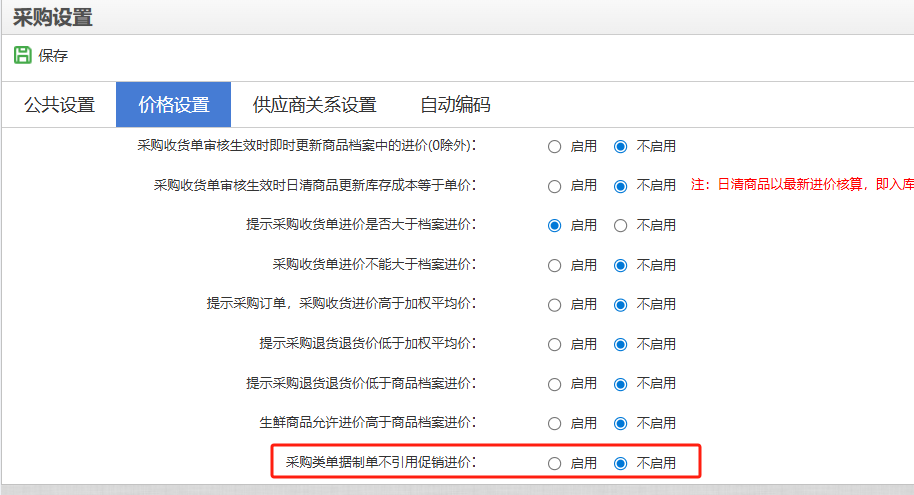Go to the 自动编码 tab
The height and width of the screenshot is (495, 914).
coord(455,105)
